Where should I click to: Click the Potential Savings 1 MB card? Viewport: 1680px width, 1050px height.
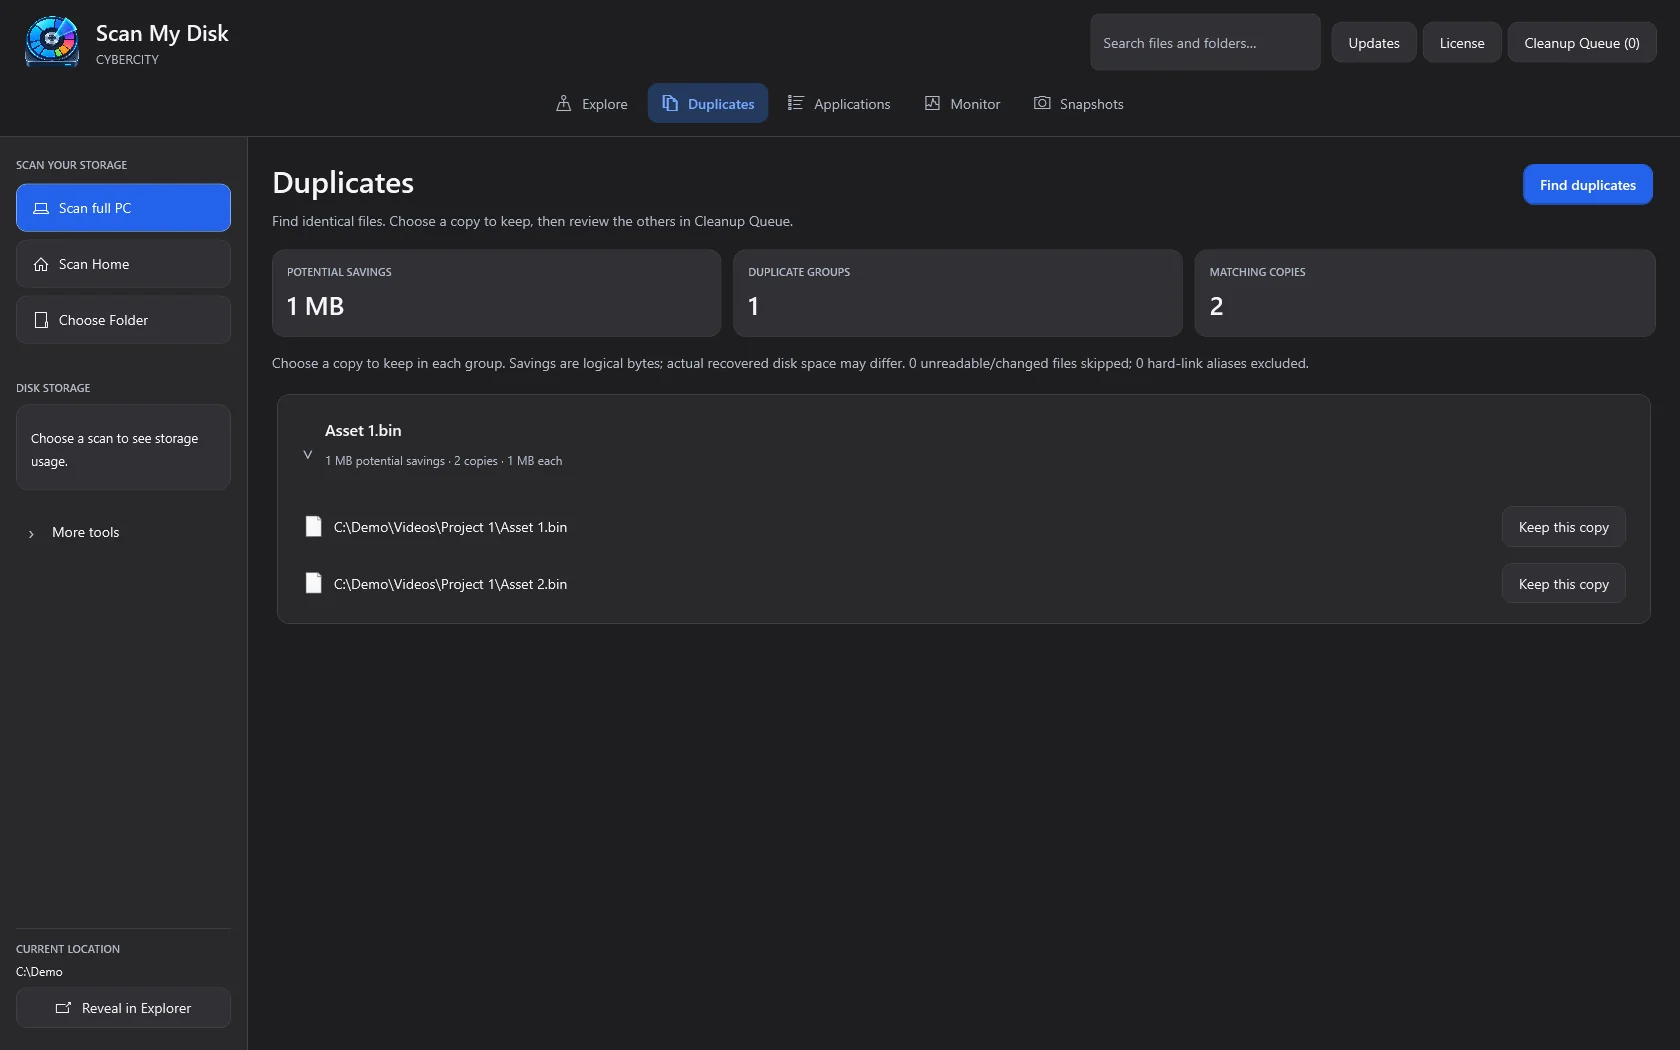(x=496, y=293)
